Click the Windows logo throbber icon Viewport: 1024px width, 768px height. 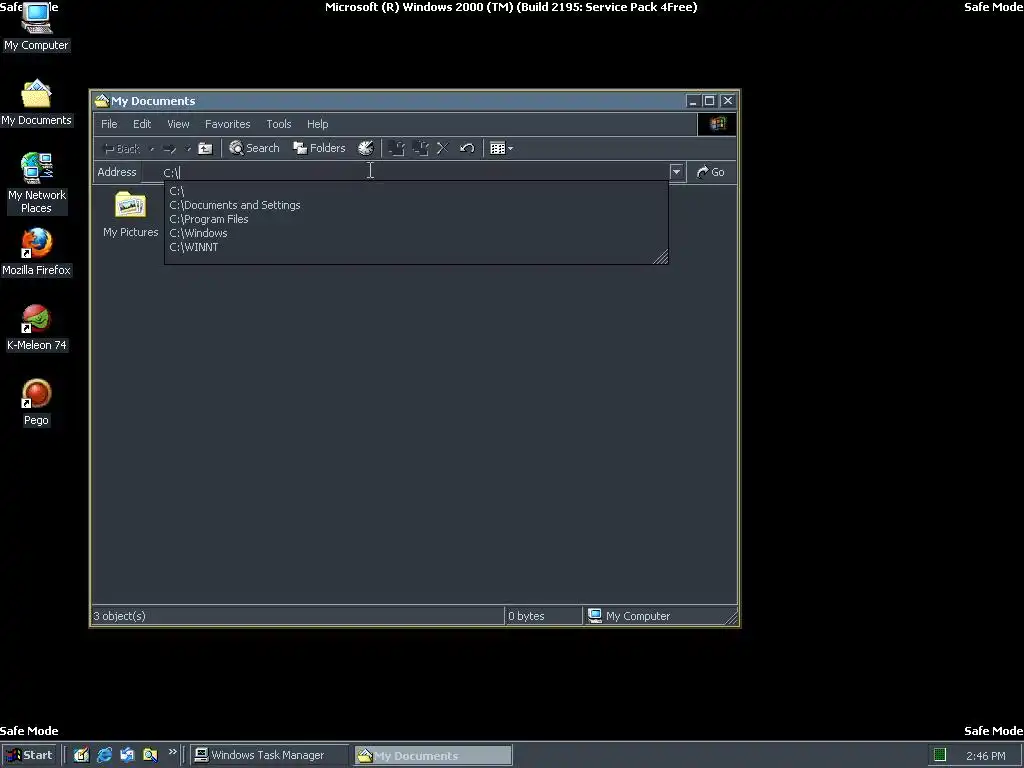coord(717,124)
